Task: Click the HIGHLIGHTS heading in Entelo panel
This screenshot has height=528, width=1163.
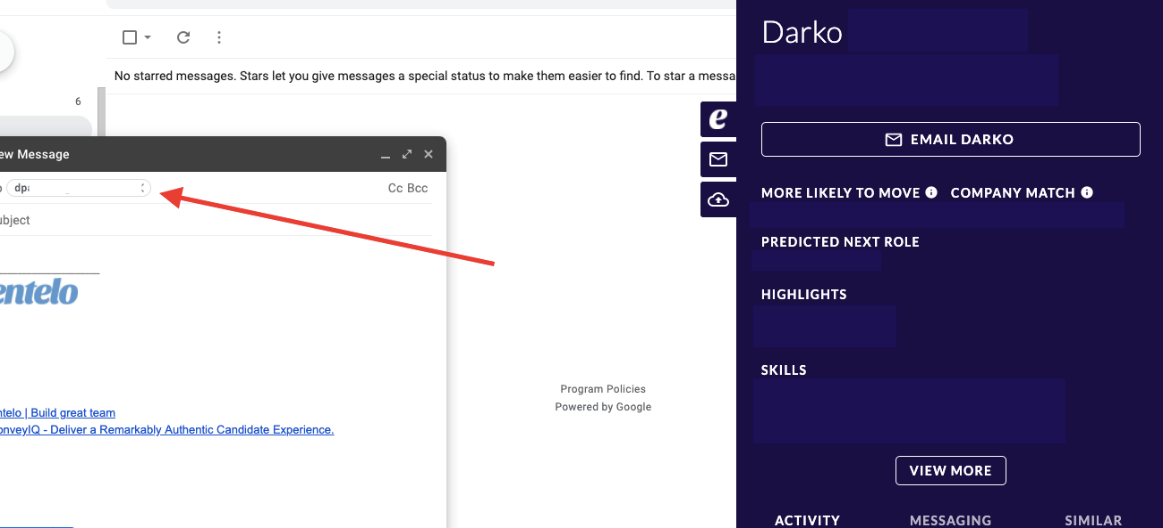Action: [x=804, y=294]
